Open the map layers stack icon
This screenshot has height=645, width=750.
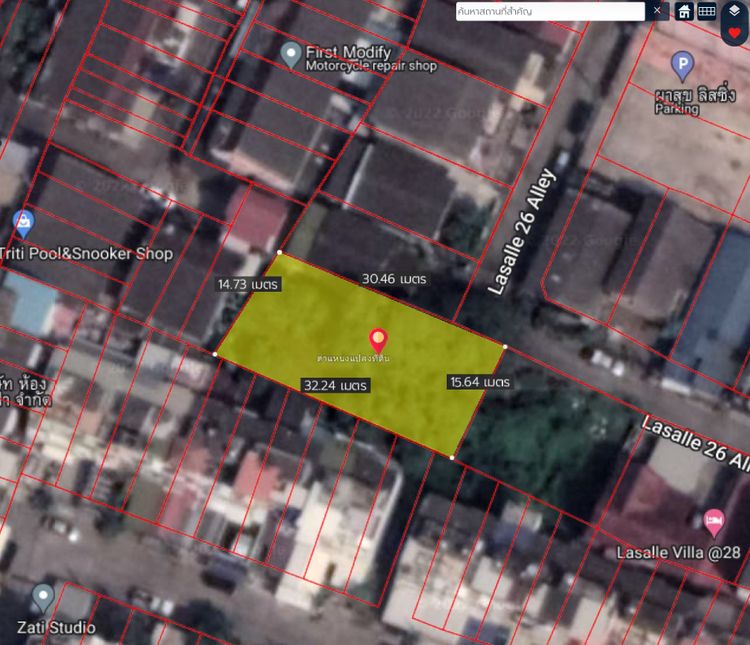pos(734,9)
